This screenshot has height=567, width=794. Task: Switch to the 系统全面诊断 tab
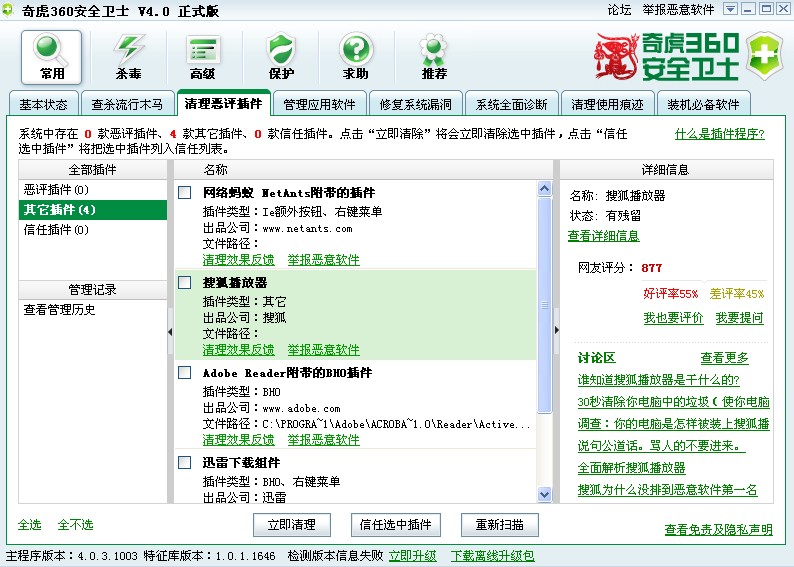tap(511, 104)
